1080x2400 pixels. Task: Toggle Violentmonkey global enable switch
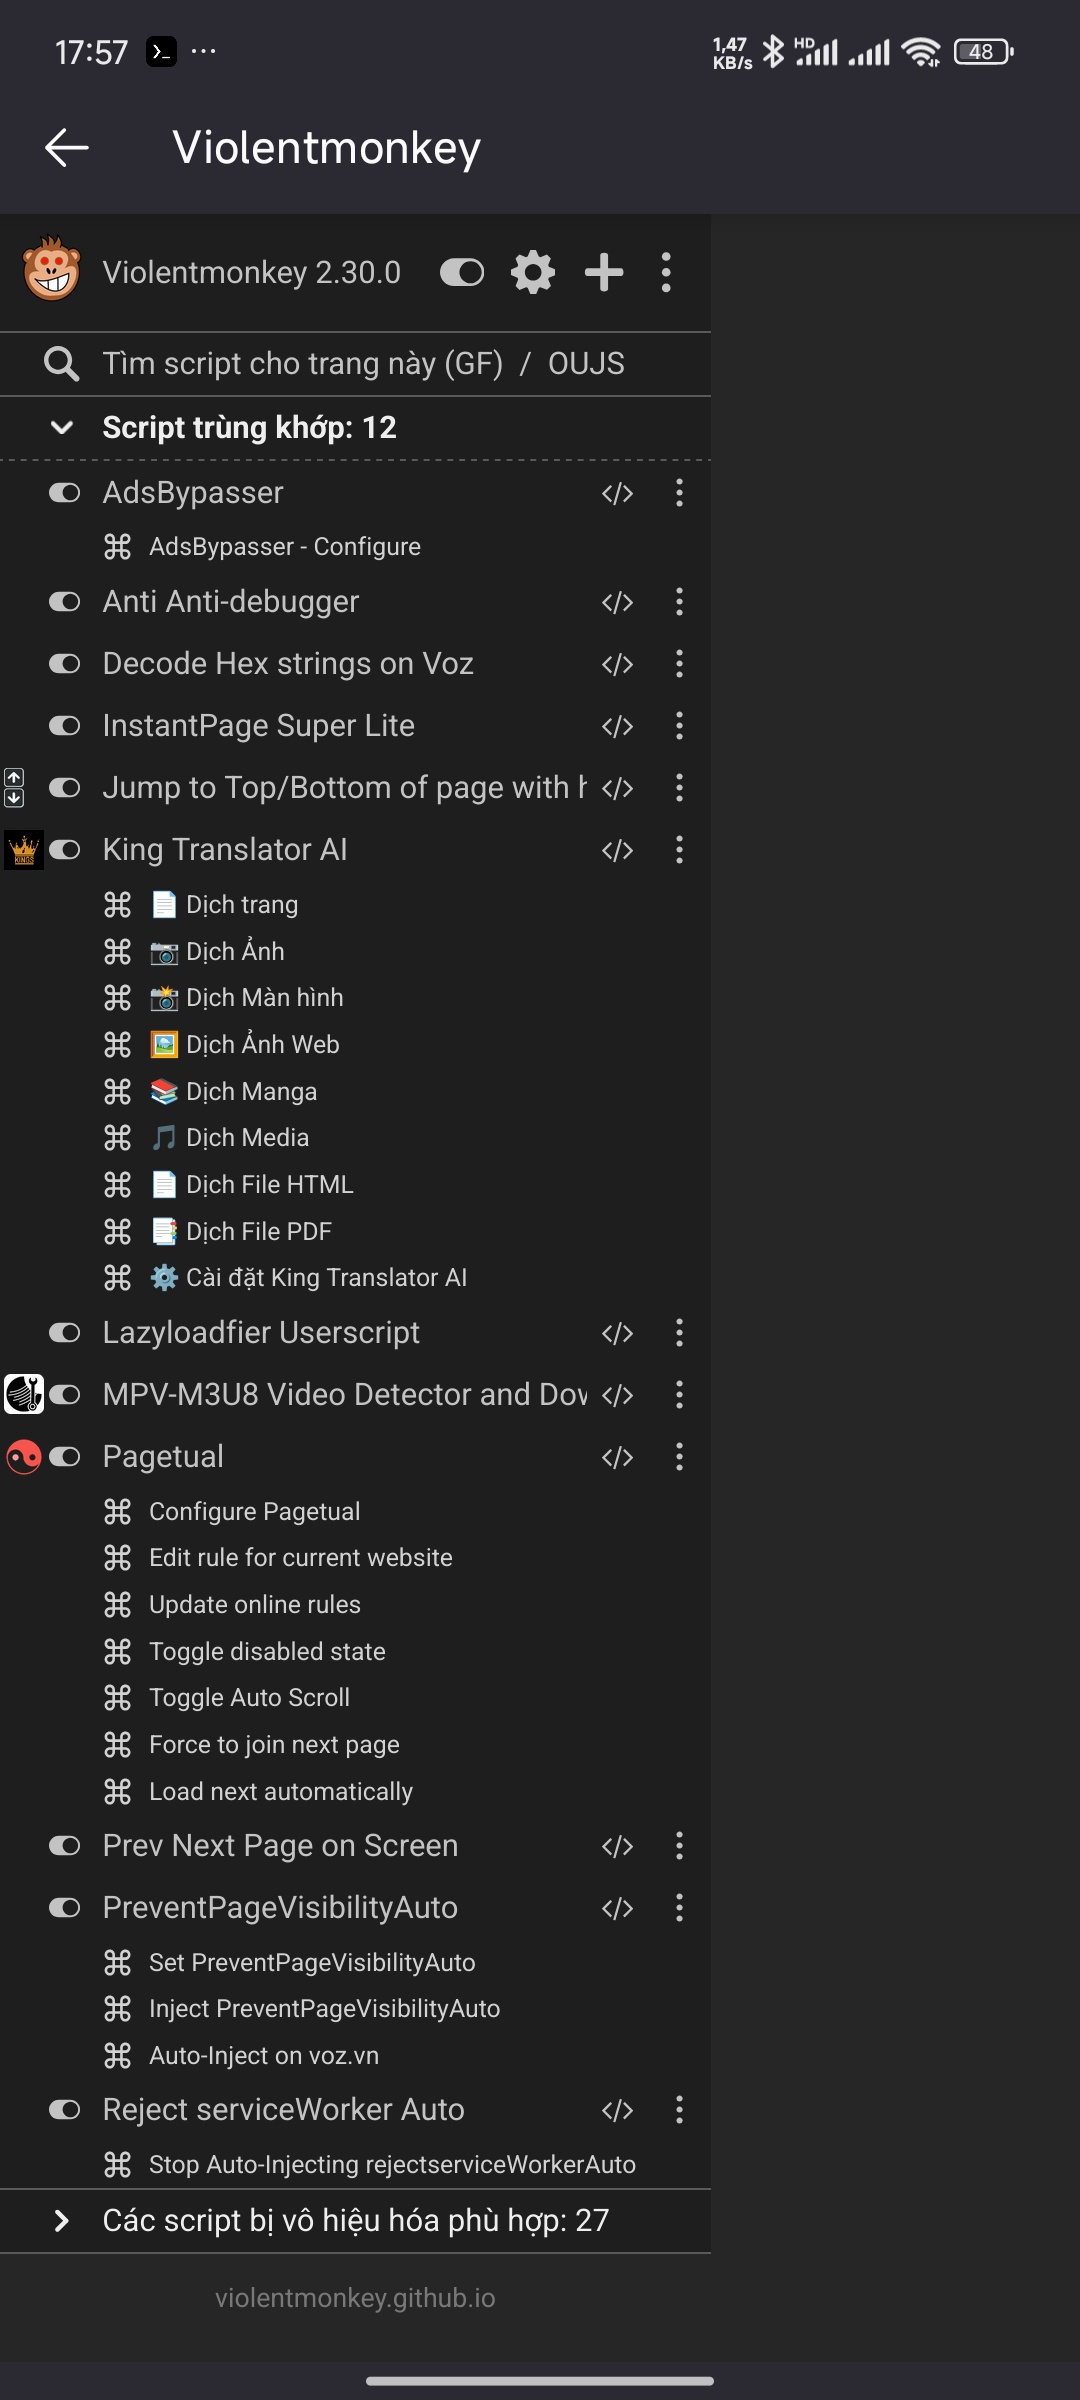462,272
